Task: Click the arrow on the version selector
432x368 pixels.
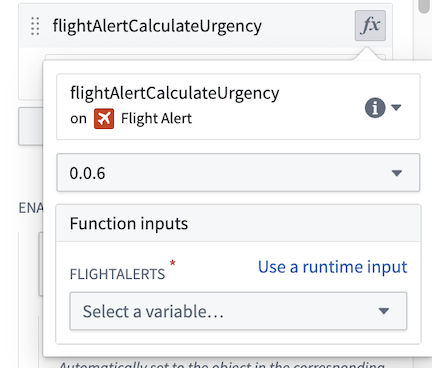Action: (x=397, y=173)
